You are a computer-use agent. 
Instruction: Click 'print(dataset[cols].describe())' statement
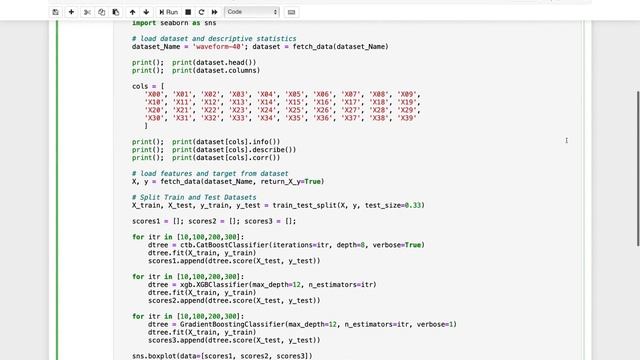[234, 150]
